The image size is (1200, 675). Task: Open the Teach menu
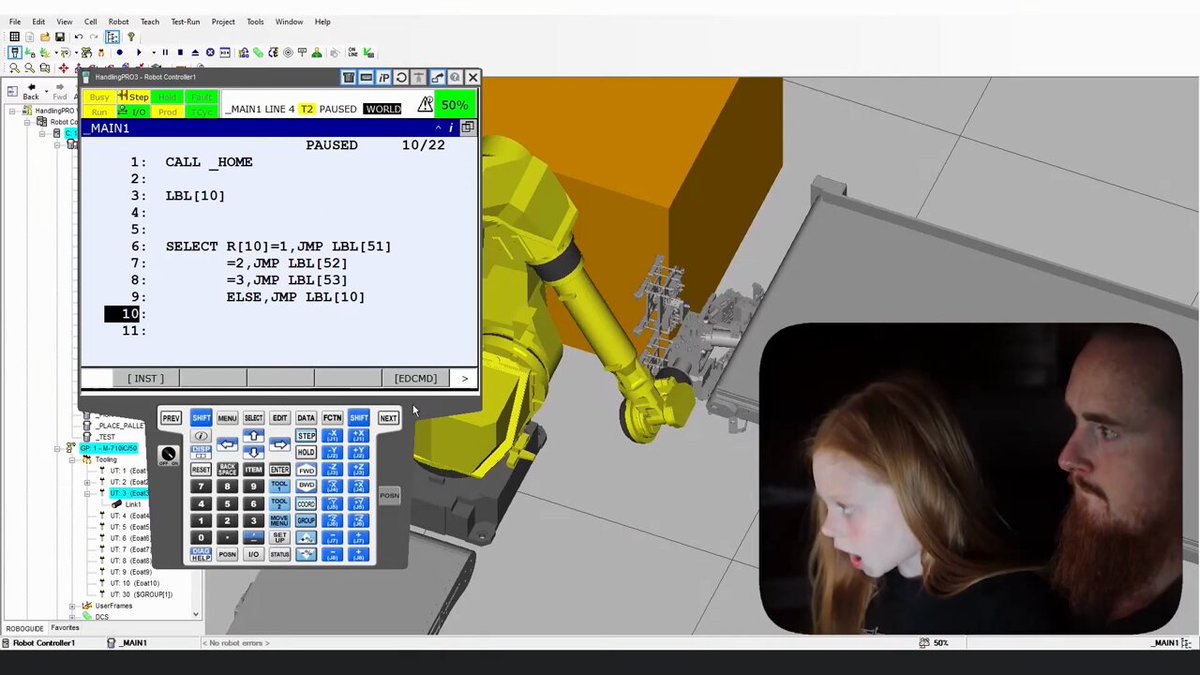pos(149,21)
